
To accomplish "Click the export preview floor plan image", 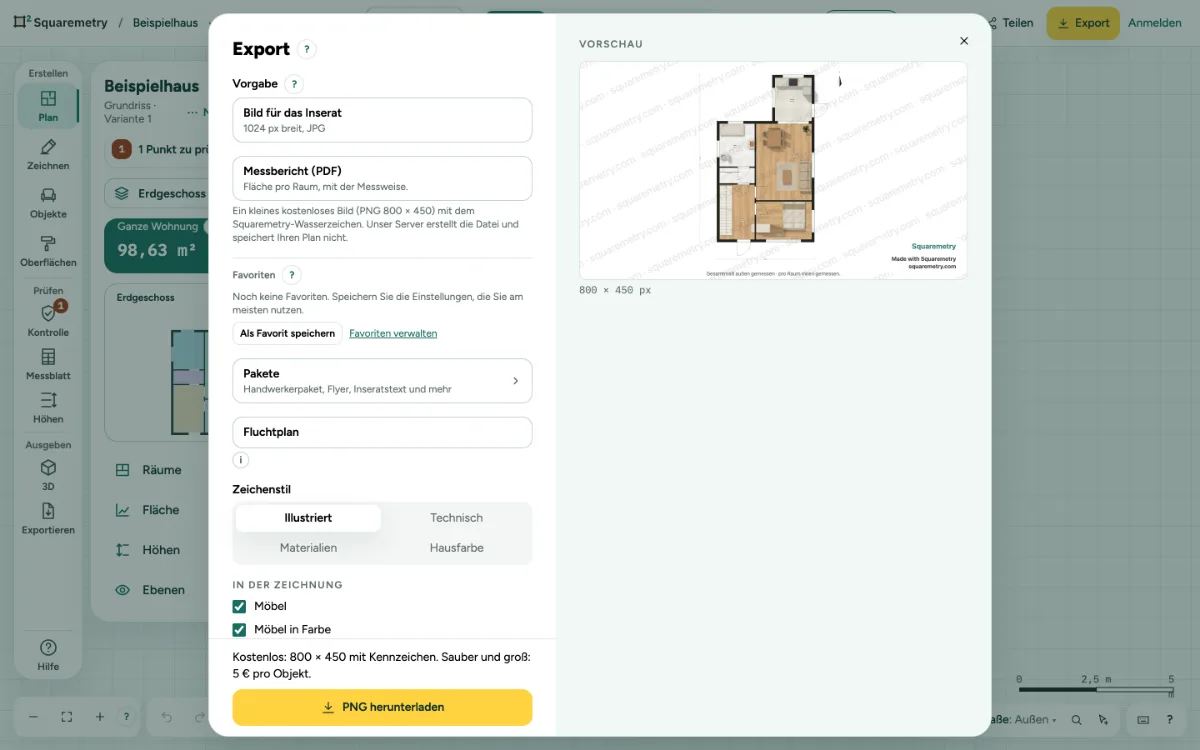I will click(x=773, y=171).
